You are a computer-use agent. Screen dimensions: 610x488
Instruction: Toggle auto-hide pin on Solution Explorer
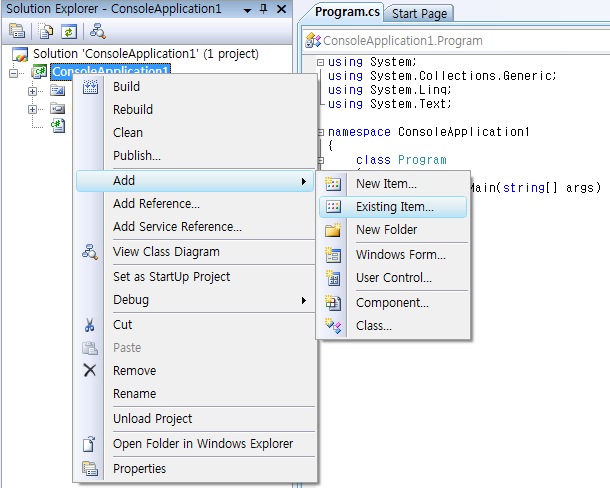264,9
